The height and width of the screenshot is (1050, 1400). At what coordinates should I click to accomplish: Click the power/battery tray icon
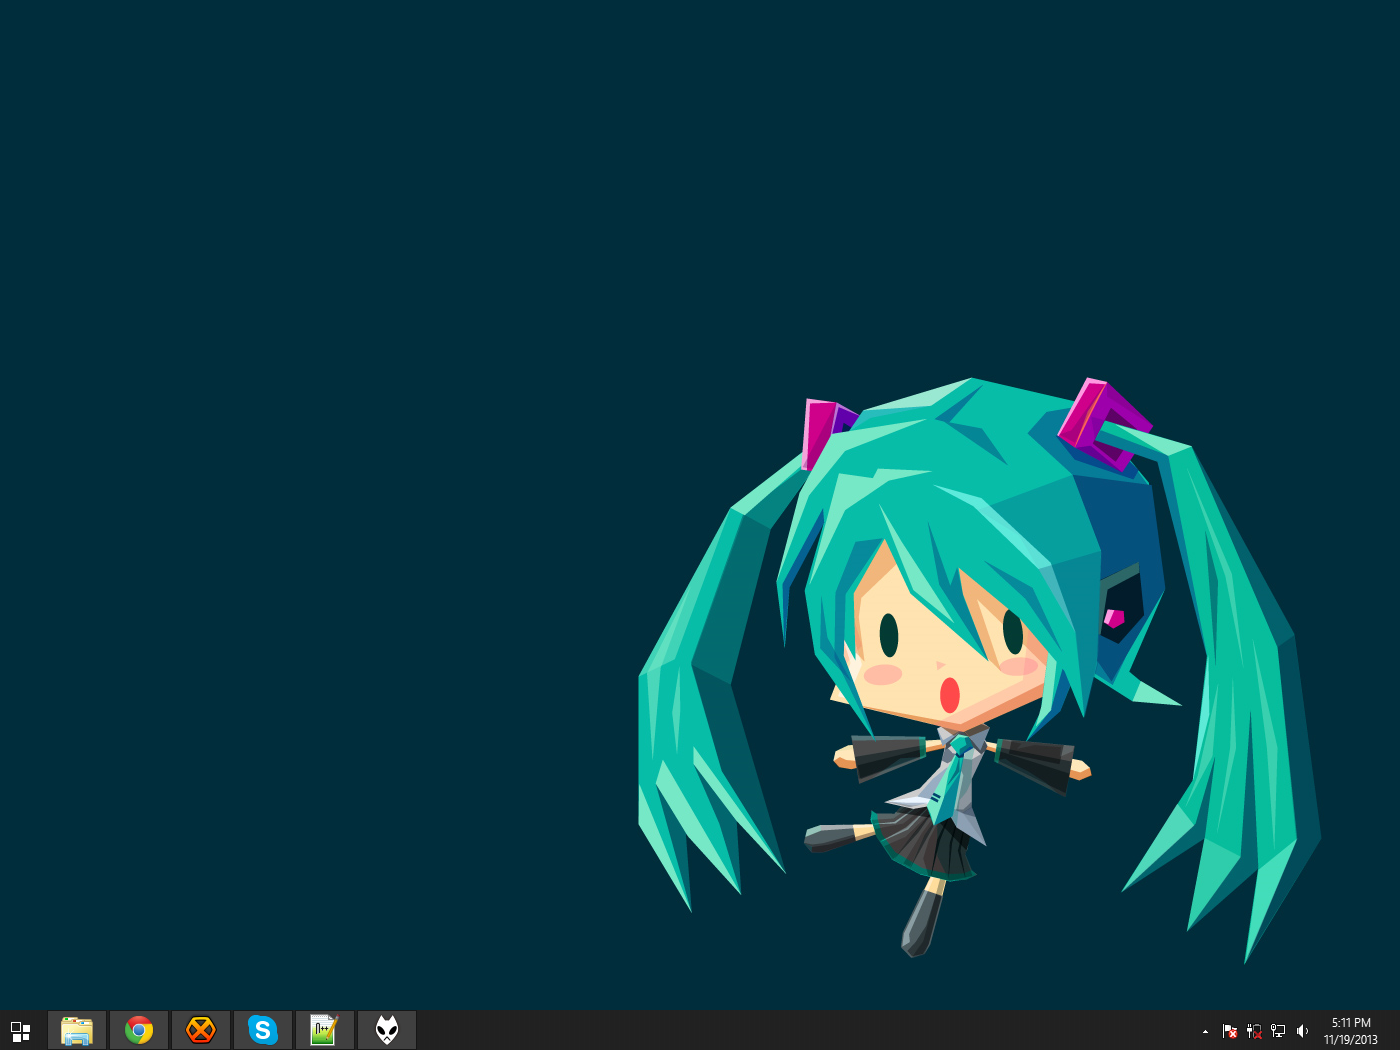pyautogui.click(x=1254, y=1031)
